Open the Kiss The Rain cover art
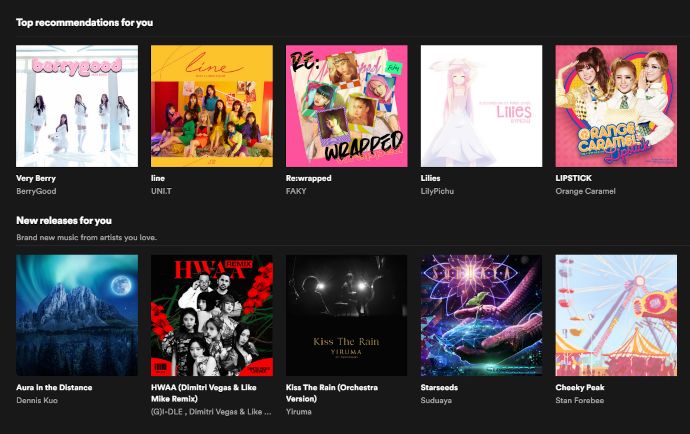The height and width of the screenshot is (434, 690). pos(347,315)
